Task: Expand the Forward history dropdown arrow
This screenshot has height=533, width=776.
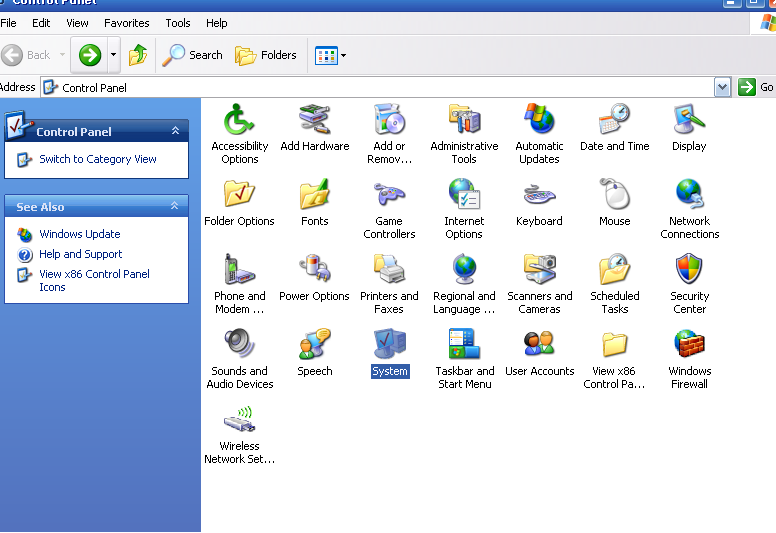Action: [113, 55]
